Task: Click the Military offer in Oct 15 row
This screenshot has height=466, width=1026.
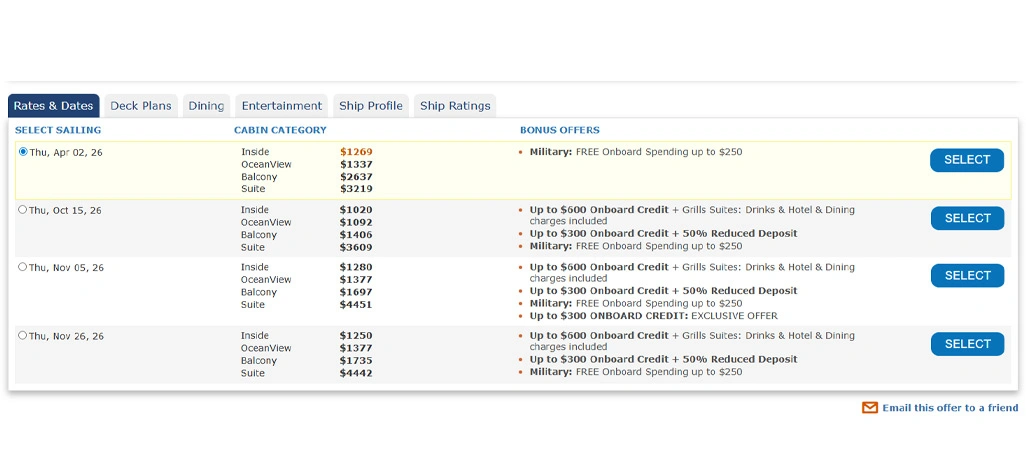Action: [636, 246]
